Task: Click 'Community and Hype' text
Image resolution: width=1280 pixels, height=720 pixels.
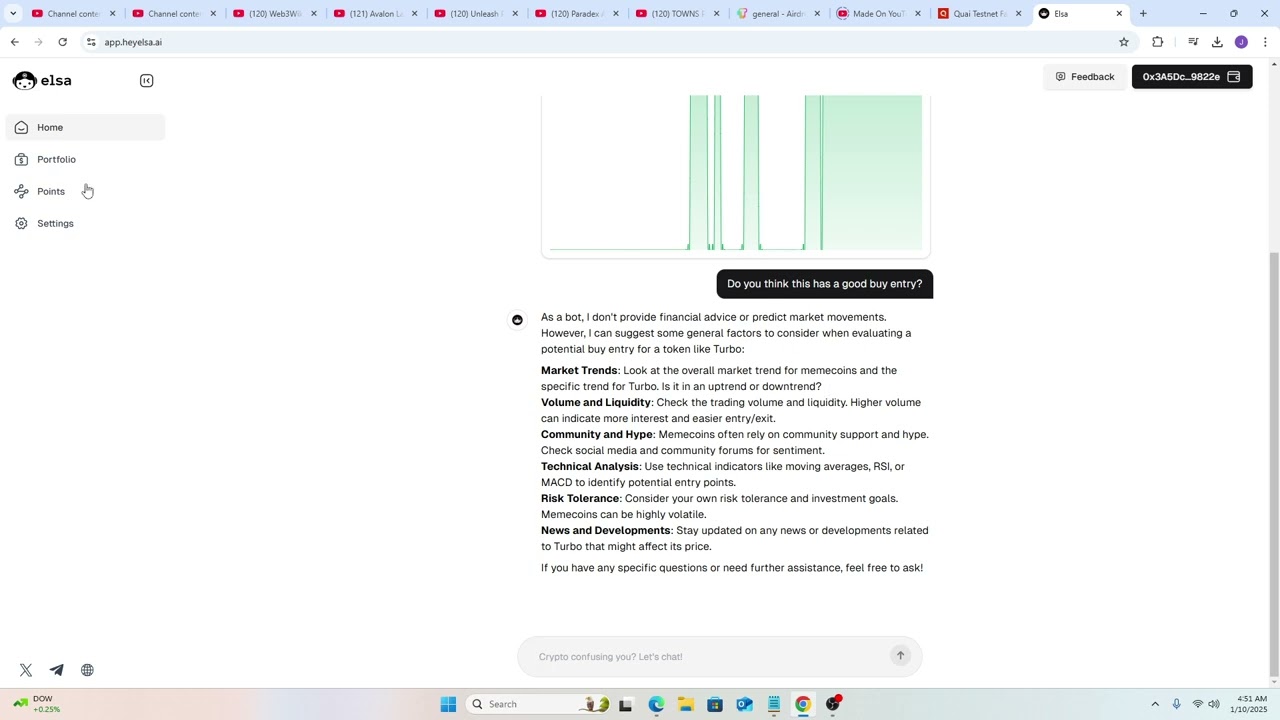Action: click(x=597, y=434)
